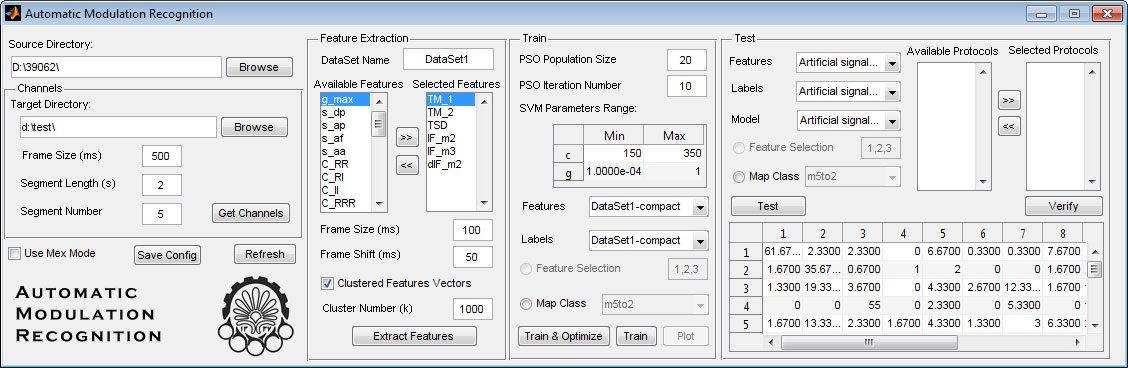
Task: Click the Verify button
Action: click(1063, 206)
